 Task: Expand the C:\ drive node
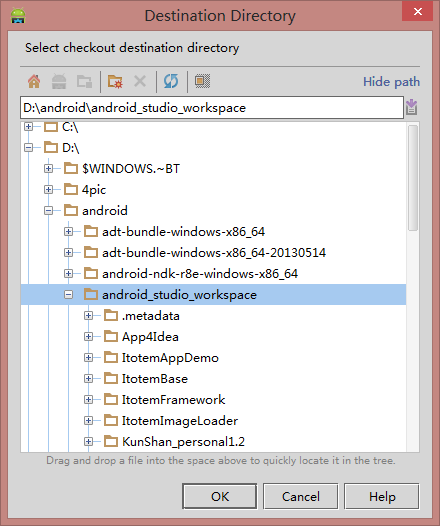pos(29,126)
